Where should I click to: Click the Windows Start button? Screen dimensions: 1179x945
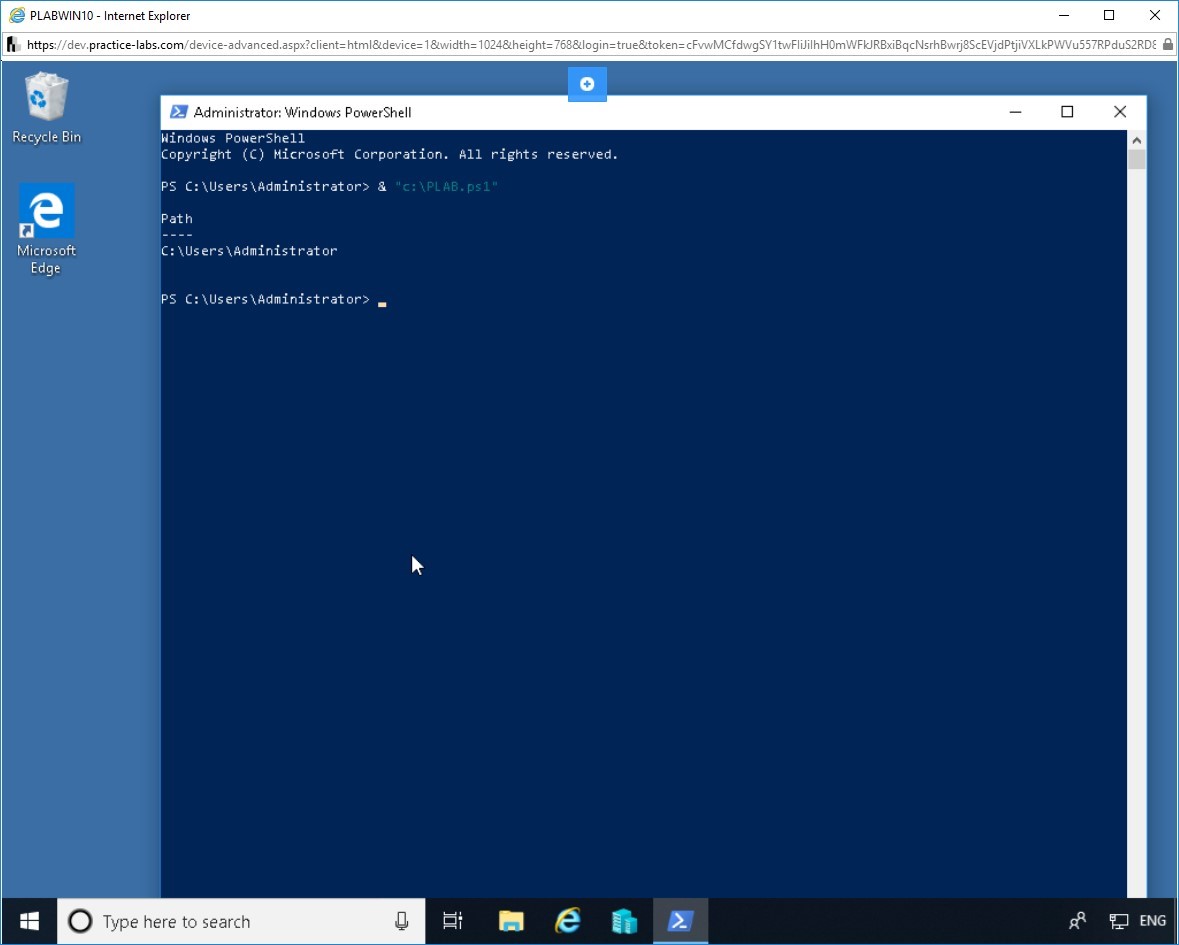29,921
